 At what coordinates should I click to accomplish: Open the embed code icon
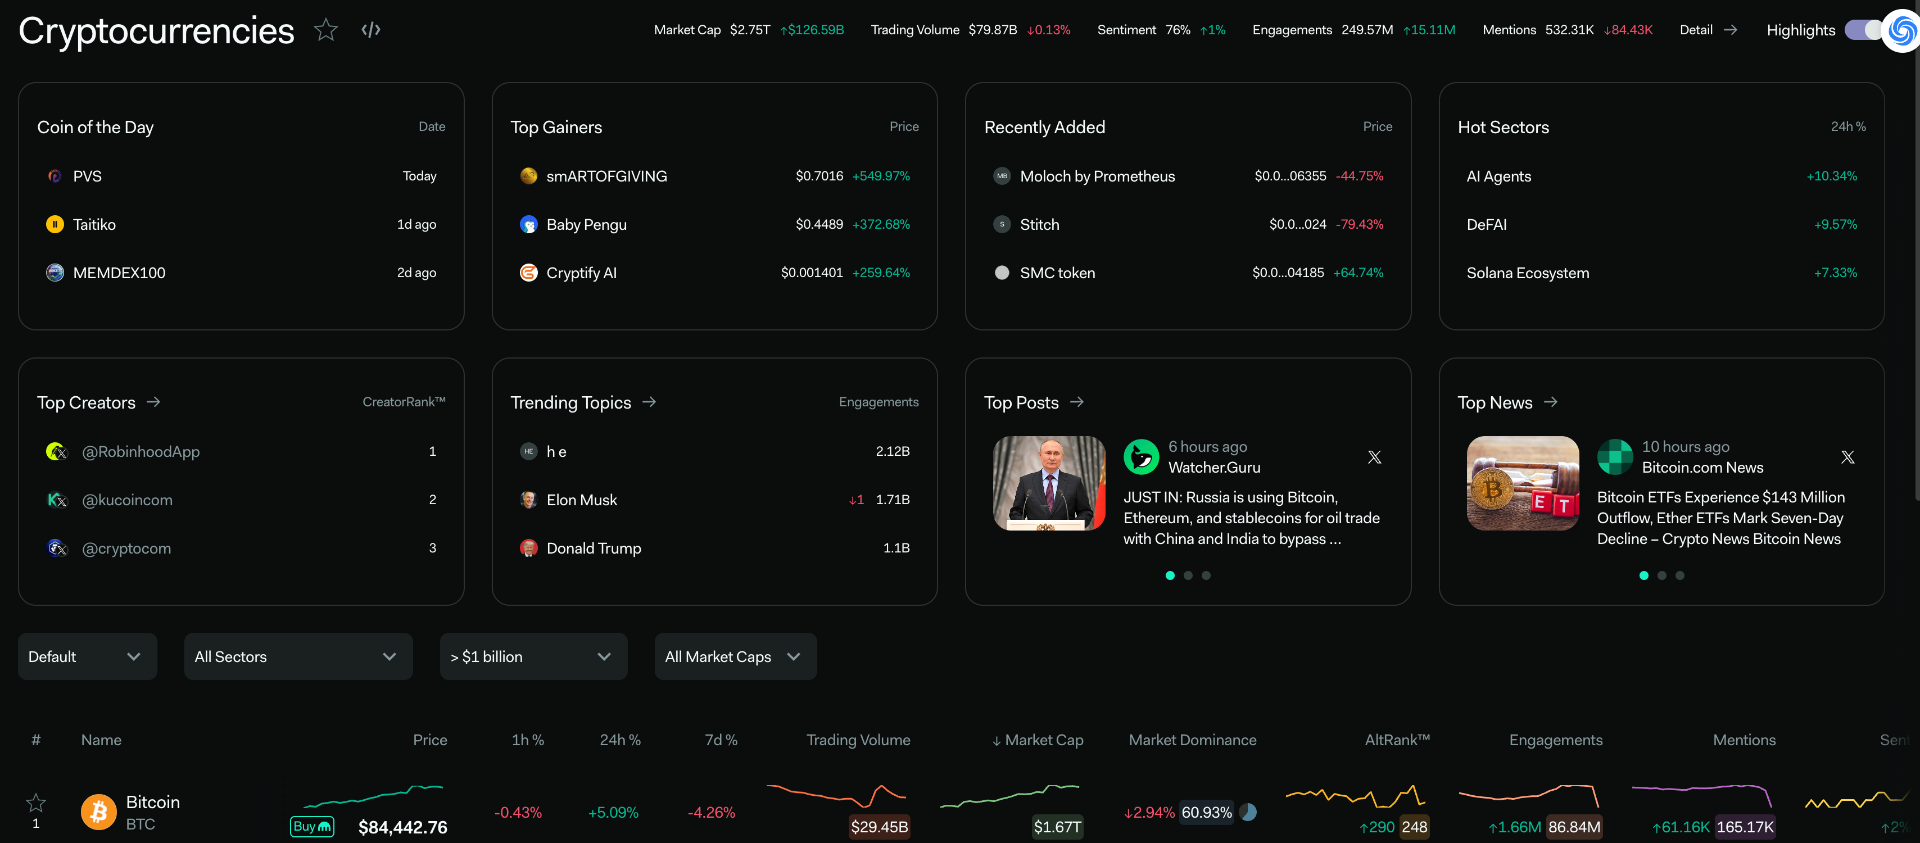click(371, 30)
